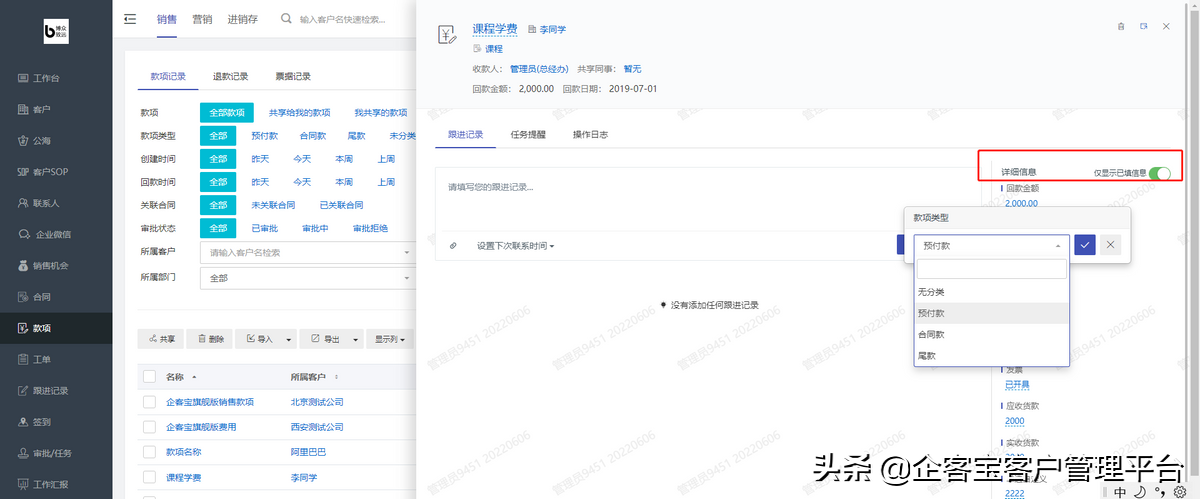Open the 票据记录 tab

[293, 76]
